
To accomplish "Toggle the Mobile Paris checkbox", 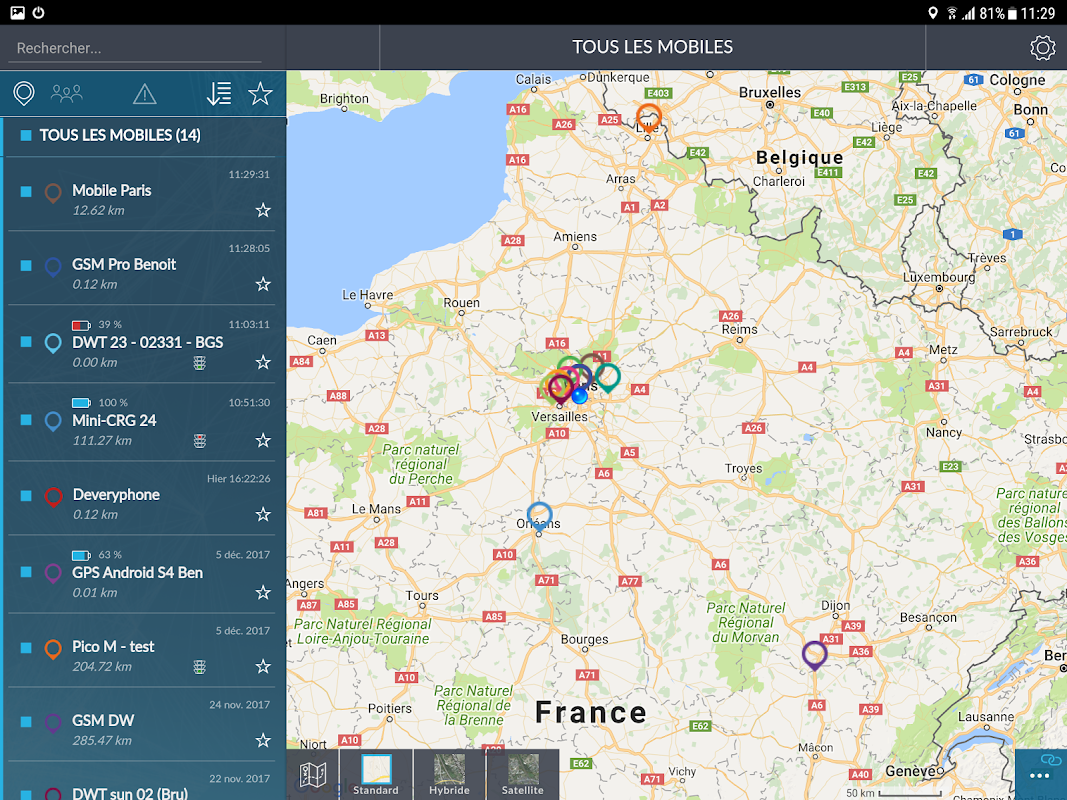I will (x=26, y=192).
